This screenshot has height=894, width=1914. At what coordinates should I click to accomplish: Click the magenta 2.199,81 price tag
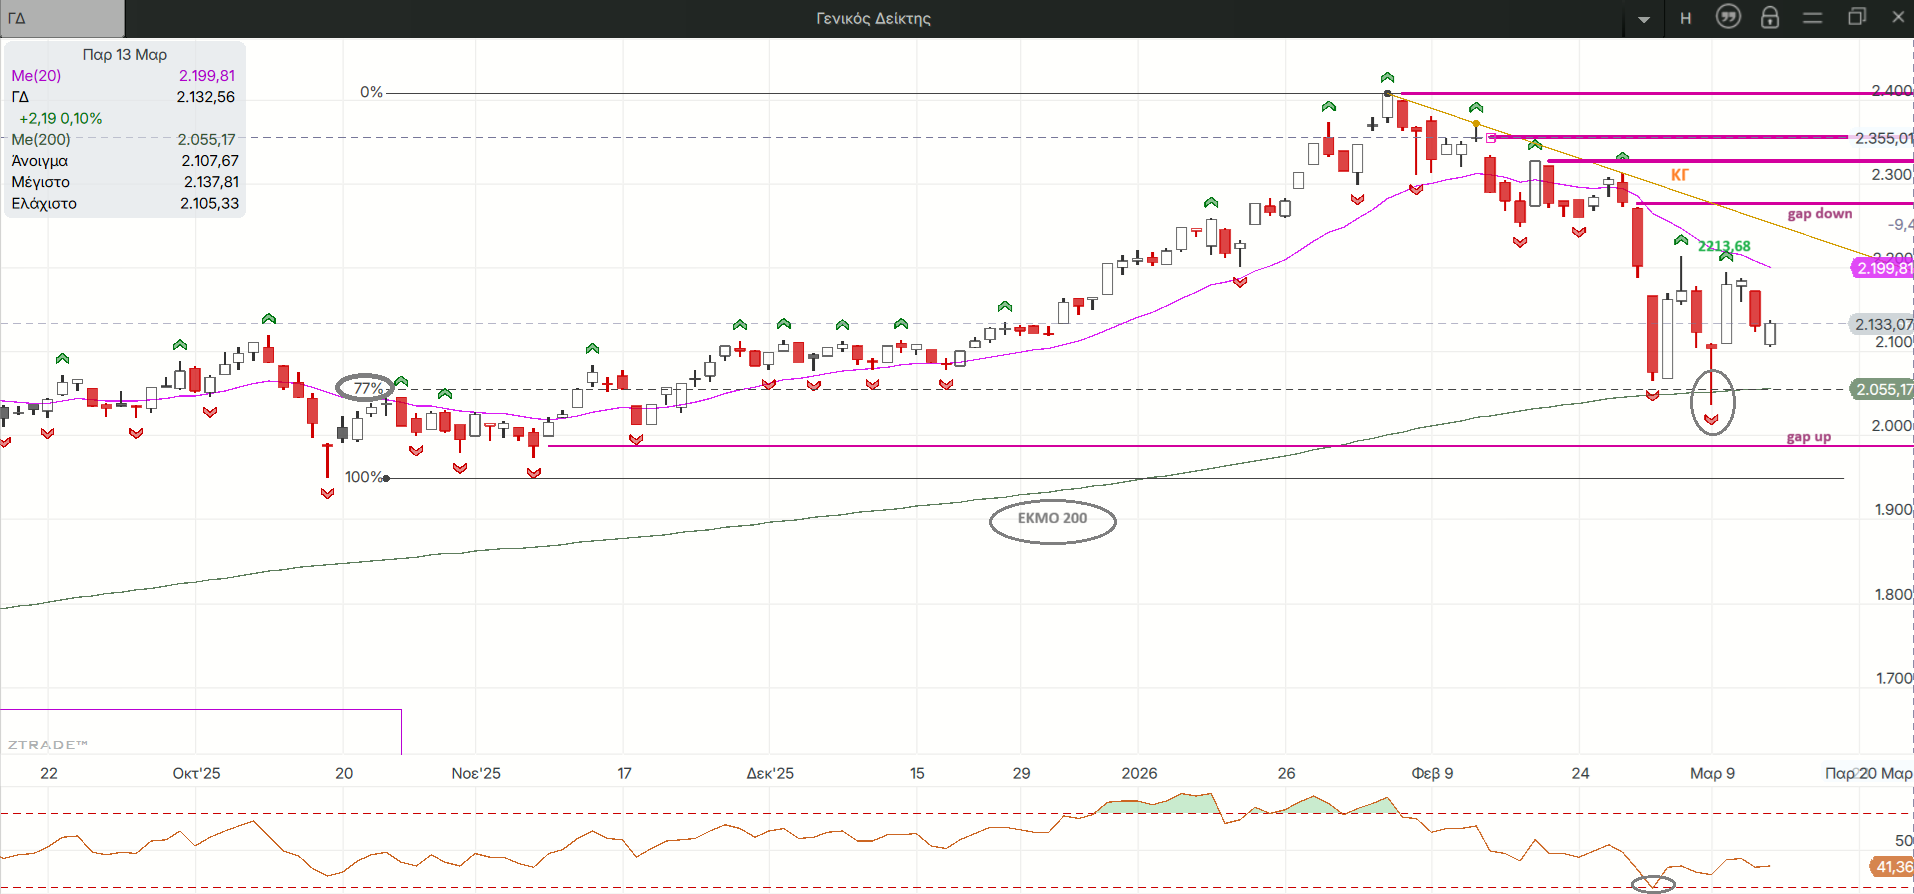[x=1883, y=268]
